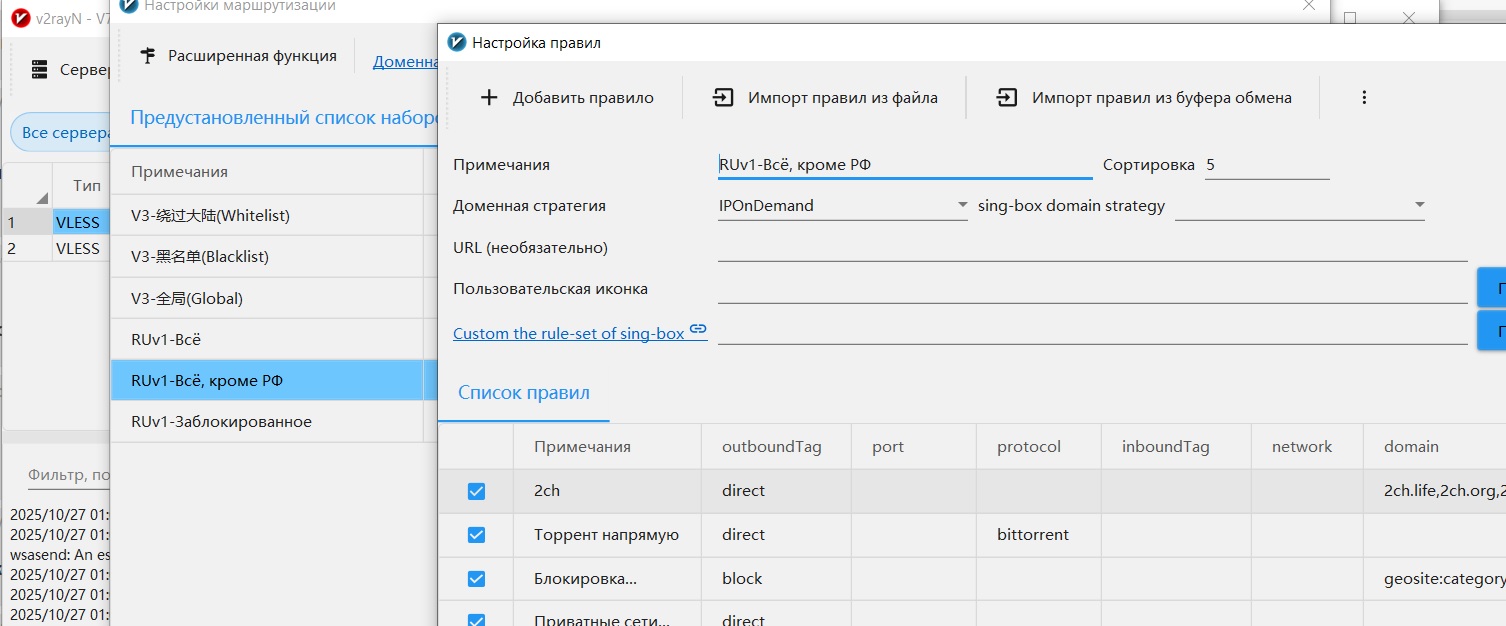Open the three-dot more options menu

(1364, 98)
